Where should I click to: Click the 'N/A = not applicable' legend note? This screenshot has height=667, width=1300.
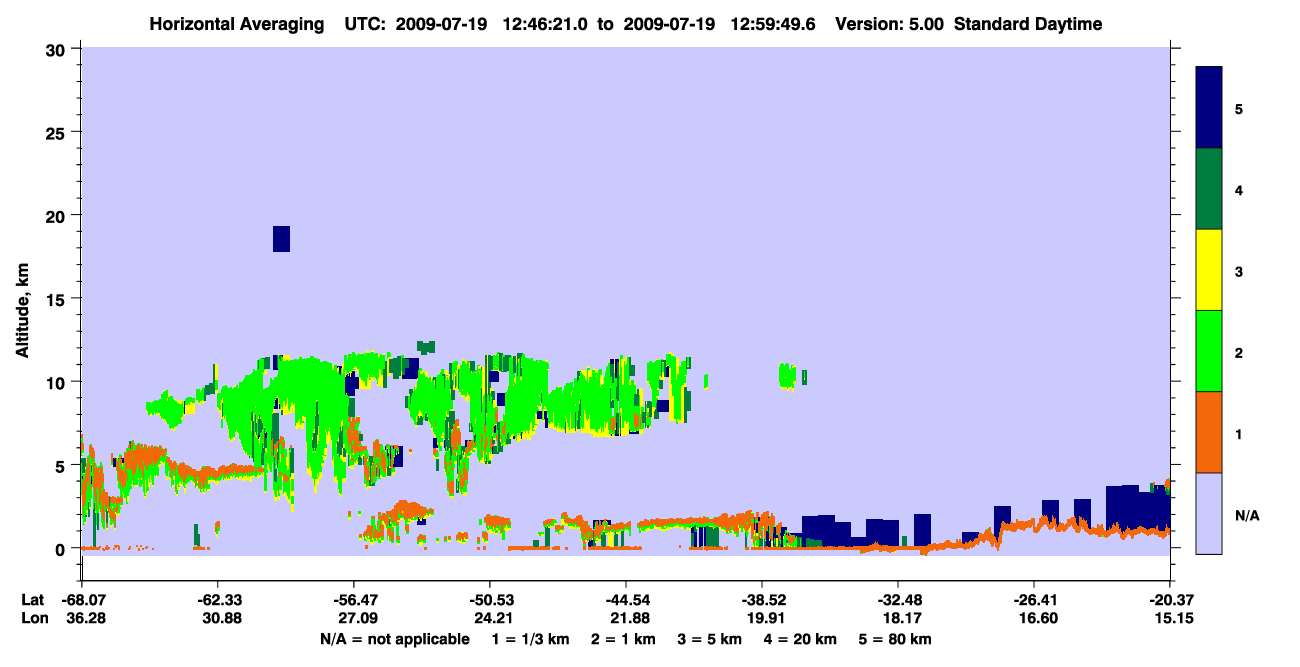[x=394, y=639]
